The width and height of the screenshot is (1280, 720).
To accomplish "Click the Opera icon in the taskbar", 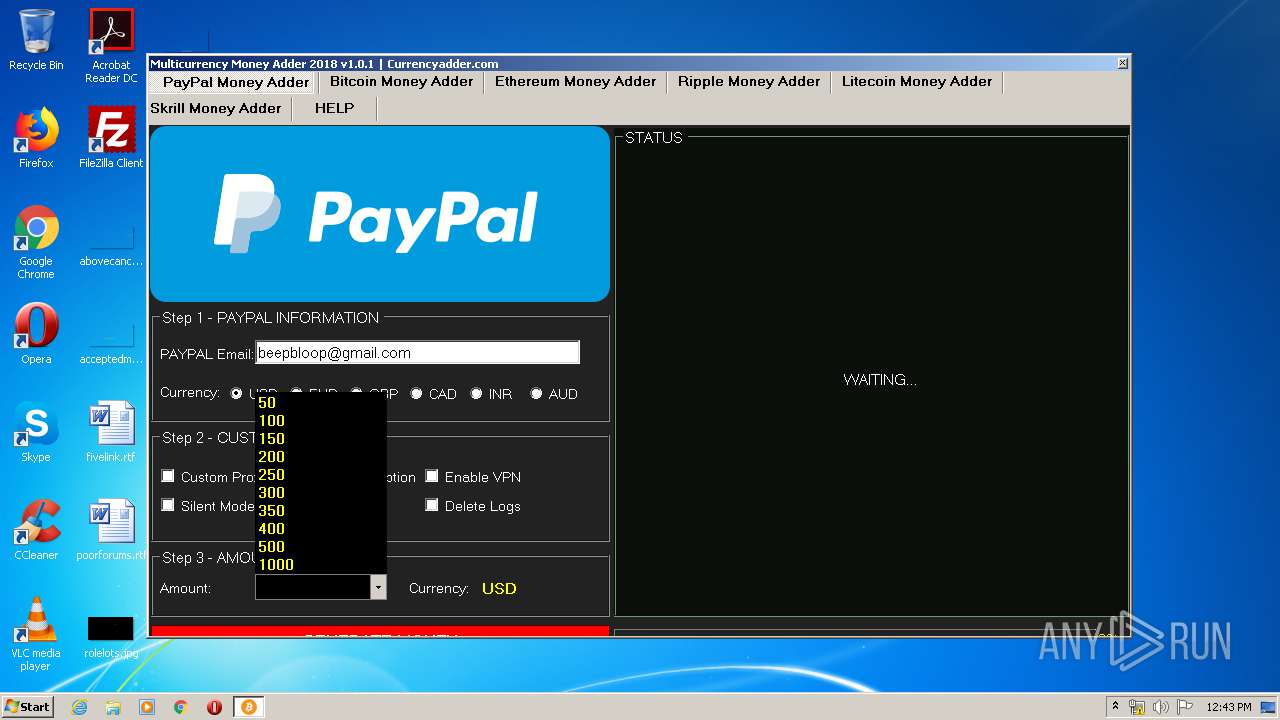I will coord(214,707).
